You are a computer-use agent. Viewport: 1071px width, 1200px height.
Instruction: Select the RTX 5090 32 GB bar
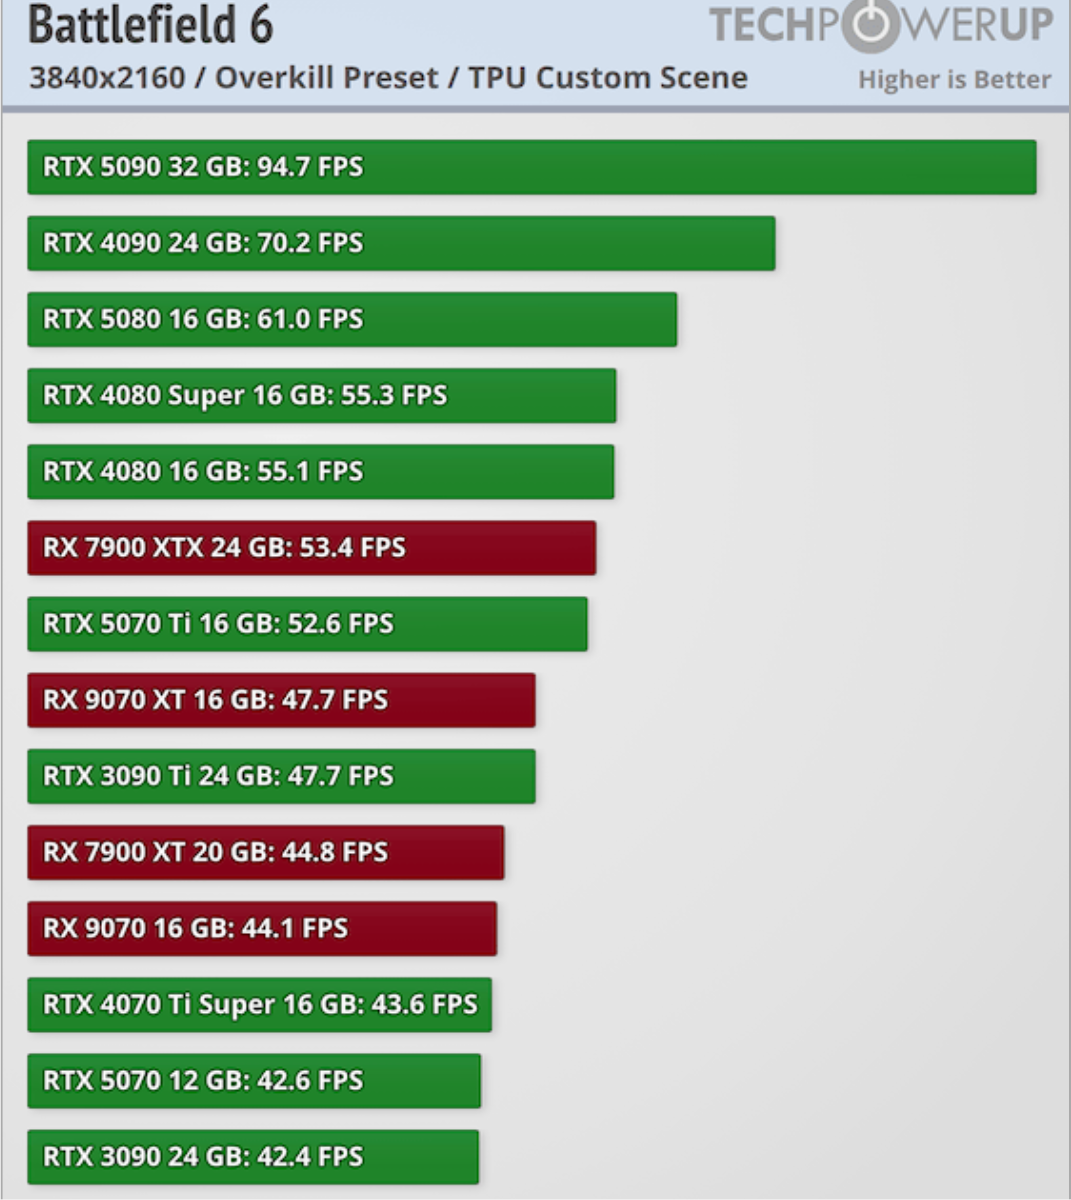(531, 167)
